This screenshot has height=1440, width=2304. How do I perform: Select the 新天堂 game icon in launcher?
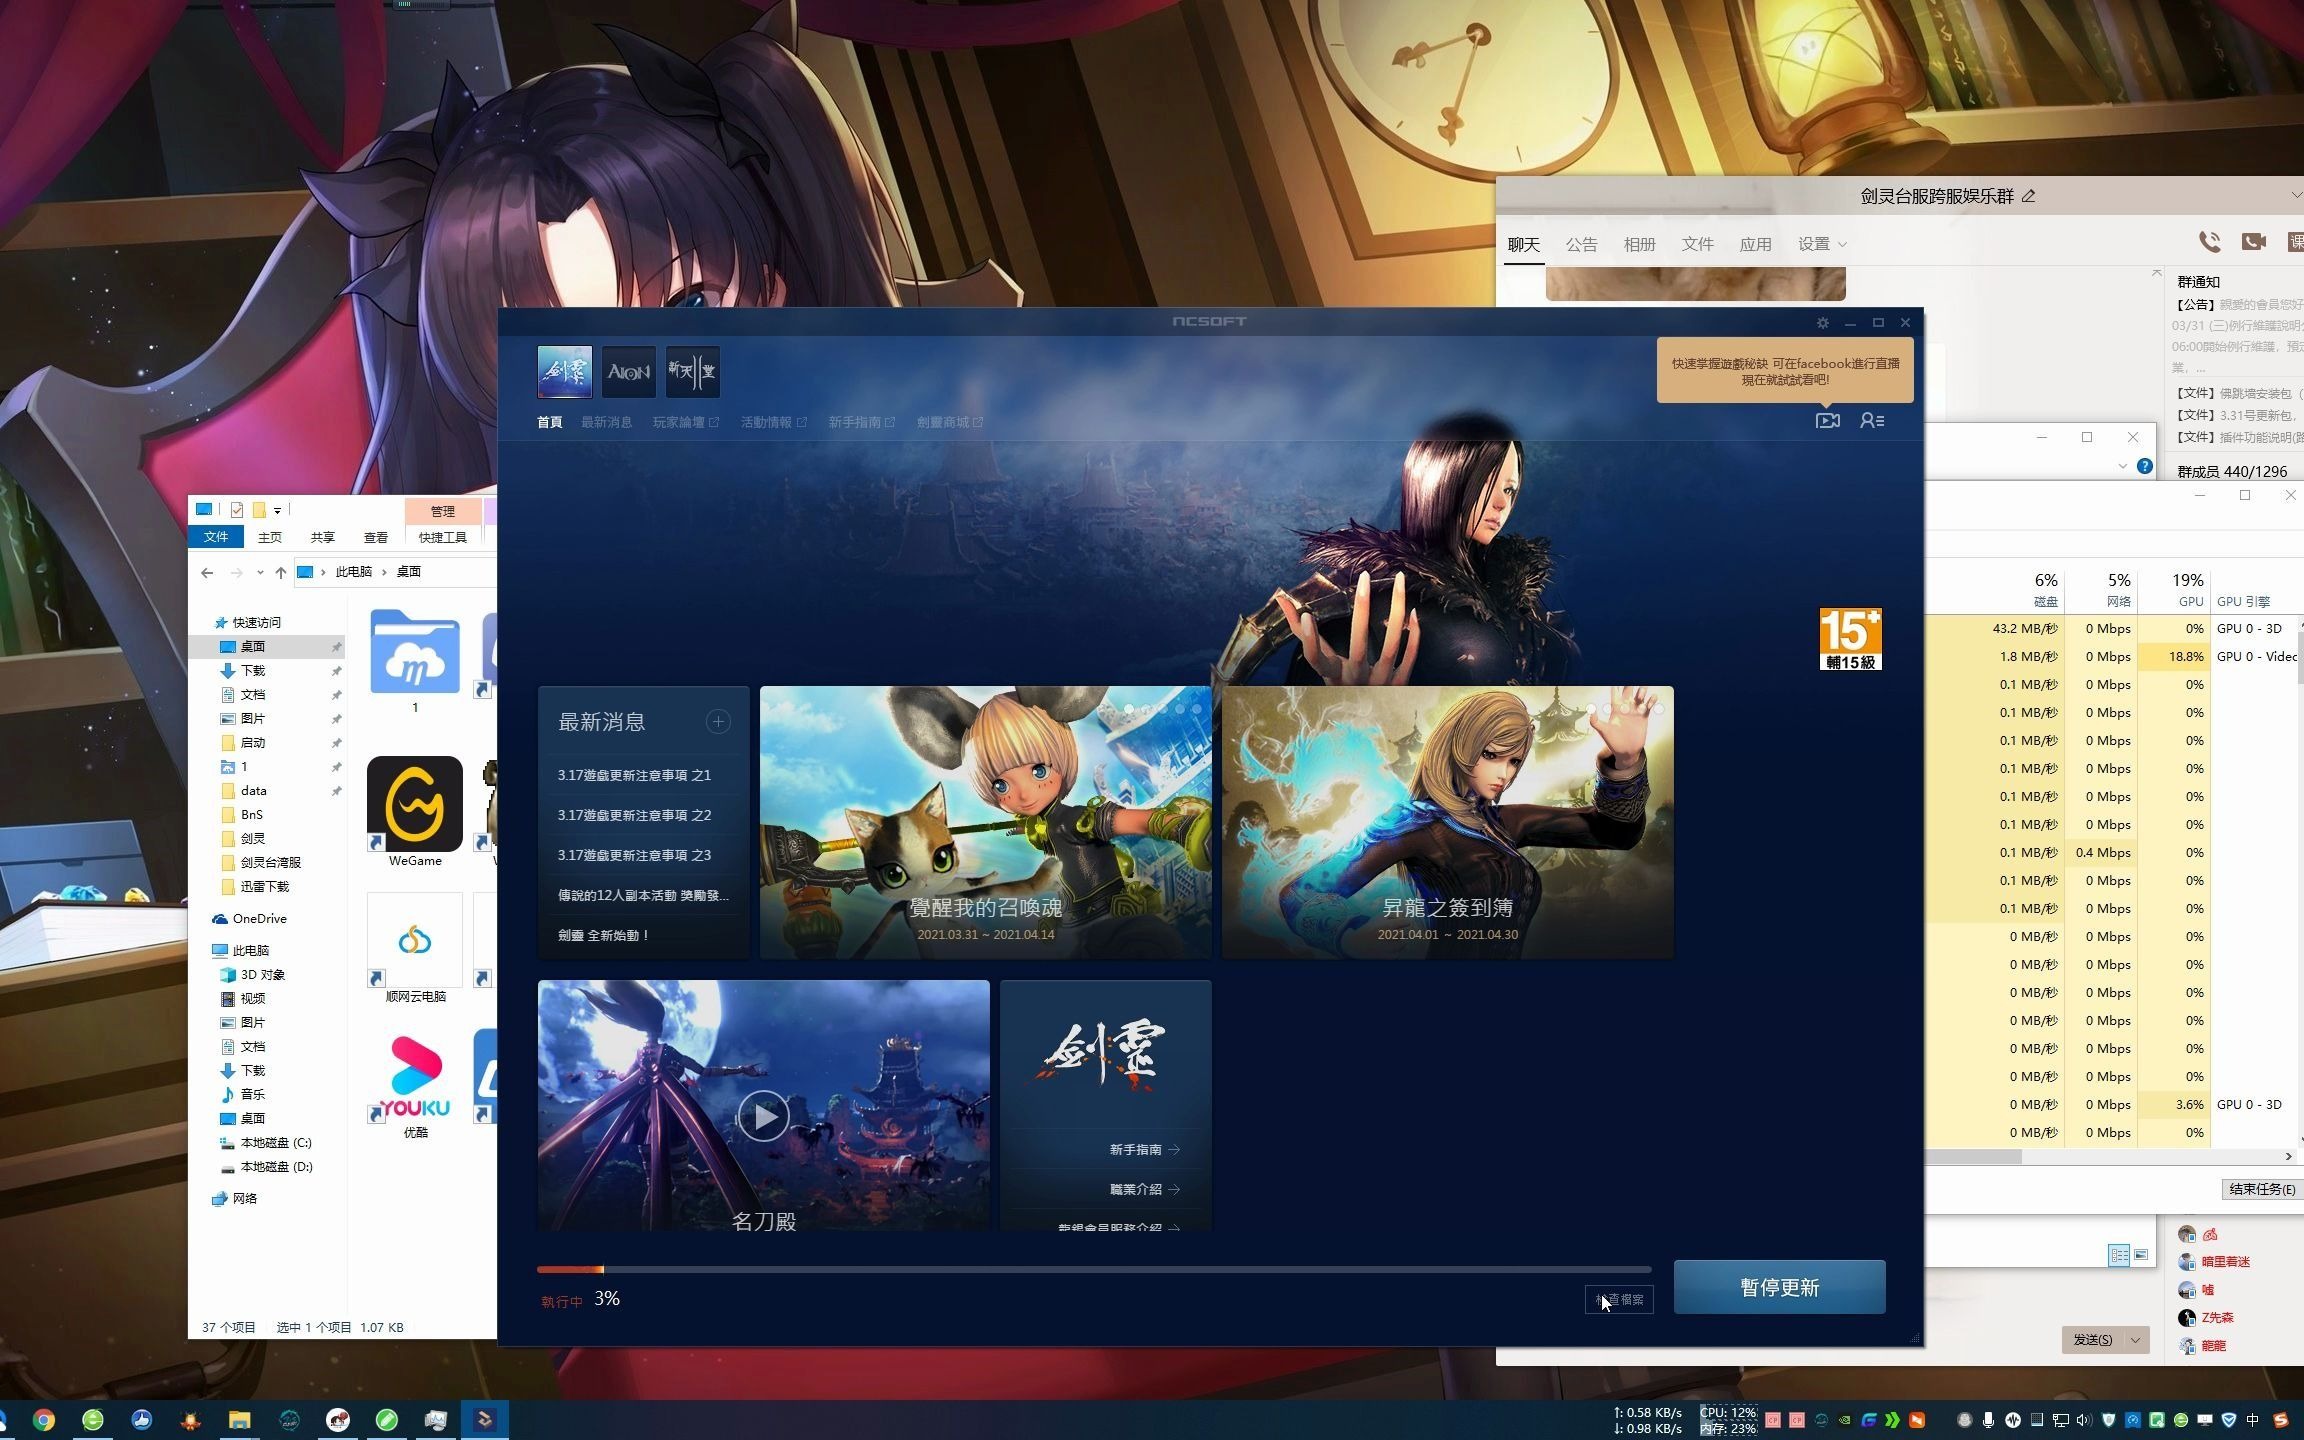tap(692, 372)
